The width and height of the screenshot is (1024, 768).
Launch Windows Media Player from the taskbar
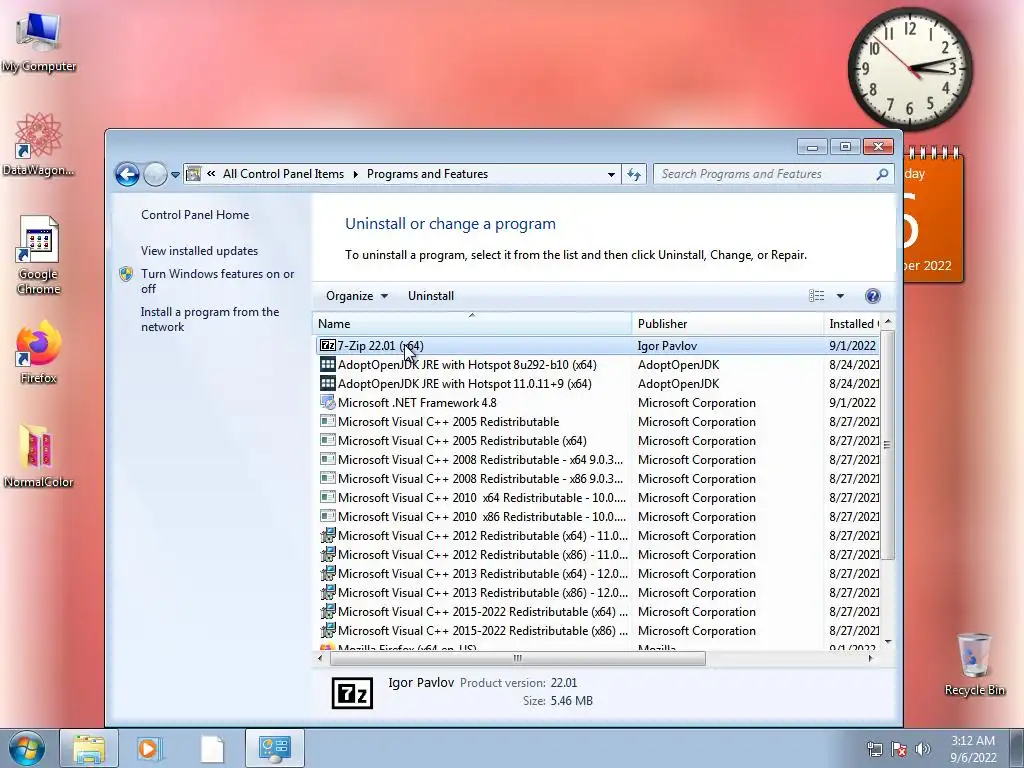[150, 748]
